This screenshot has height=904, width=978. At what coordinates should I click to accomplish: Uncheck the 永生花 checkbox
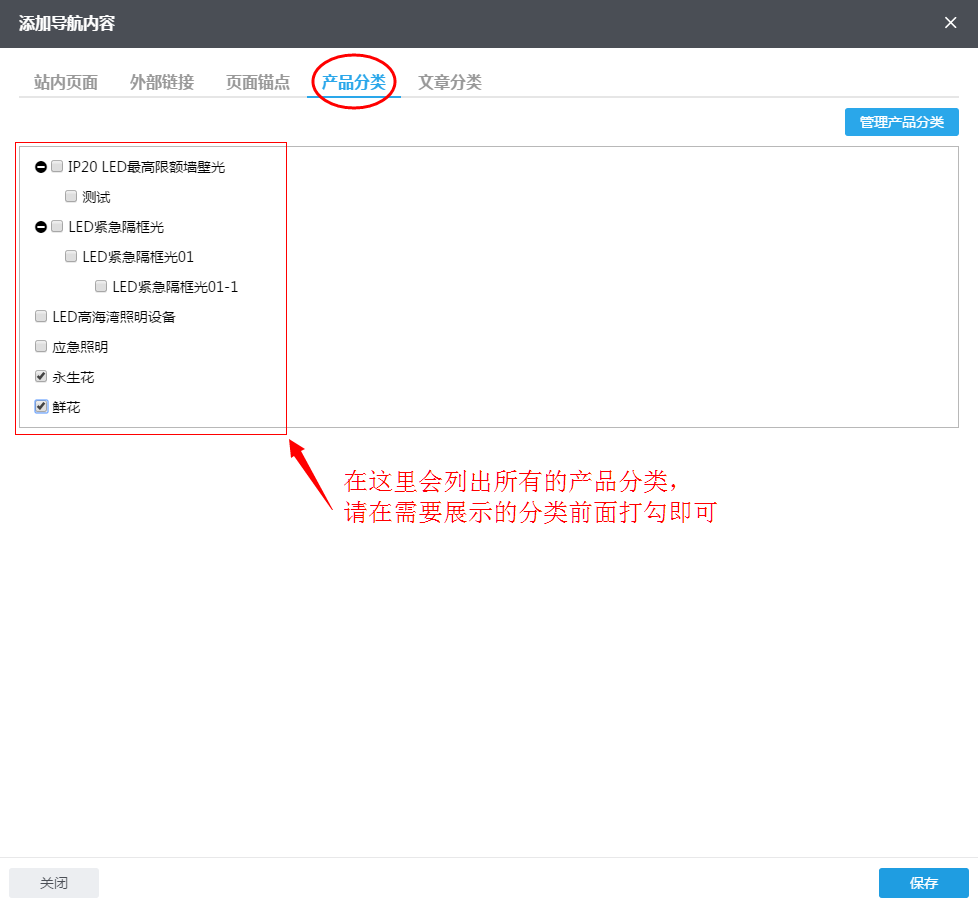tap(40, 376)
